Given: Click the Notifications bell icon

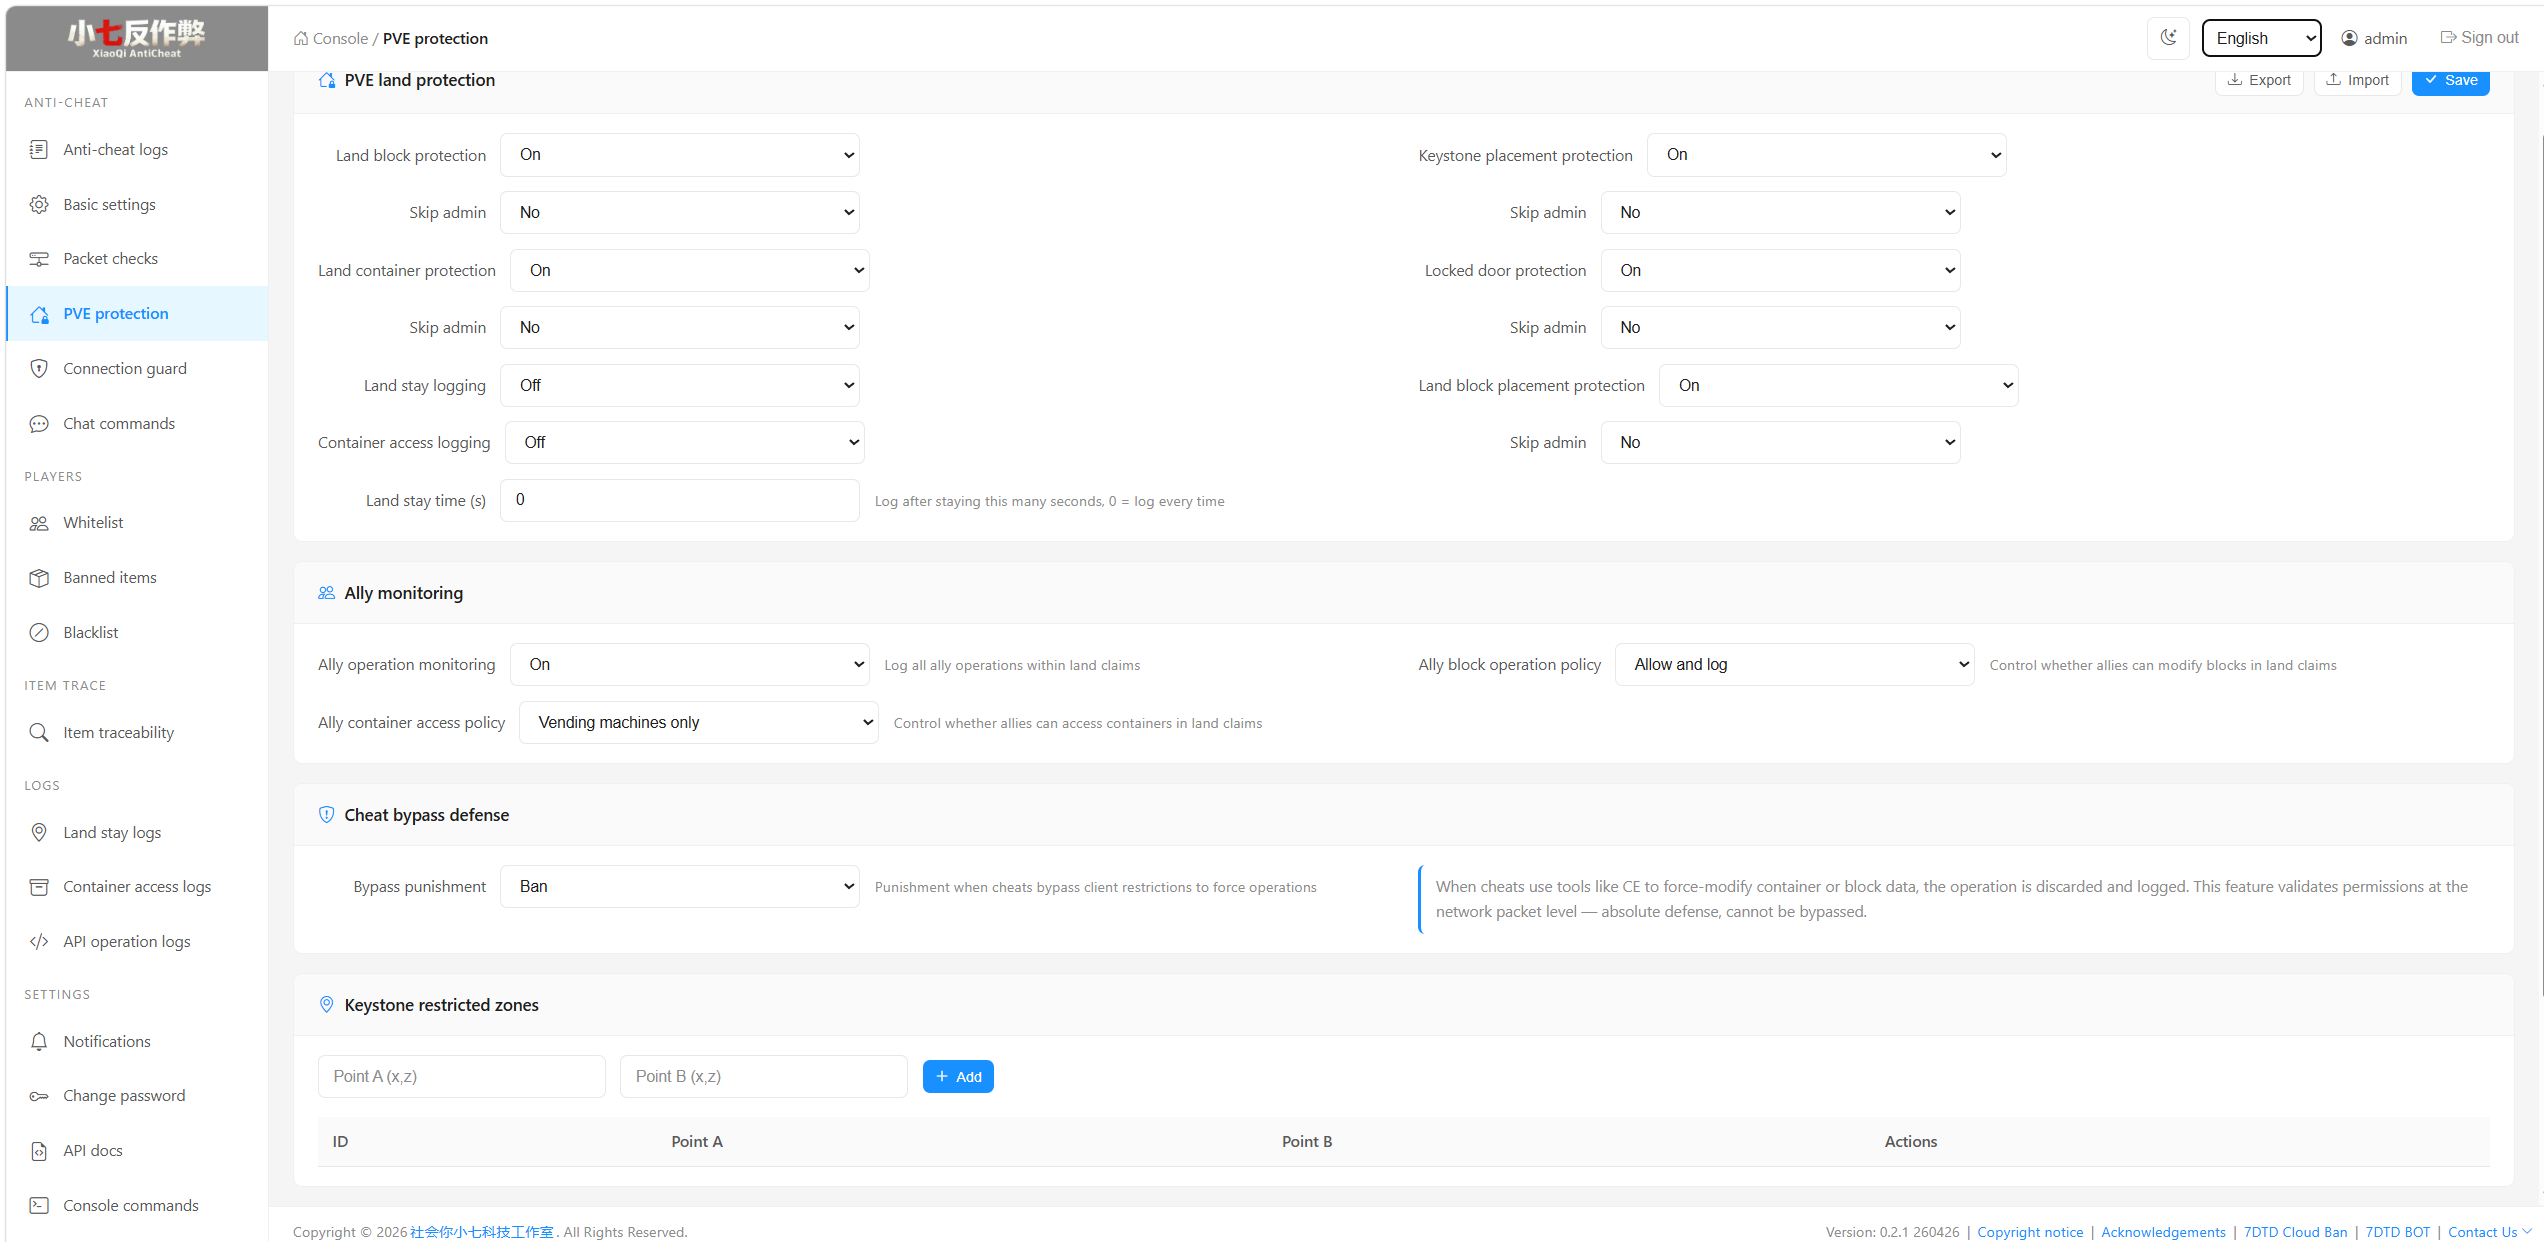Looking at the screenshot, I should point(39,1042).
